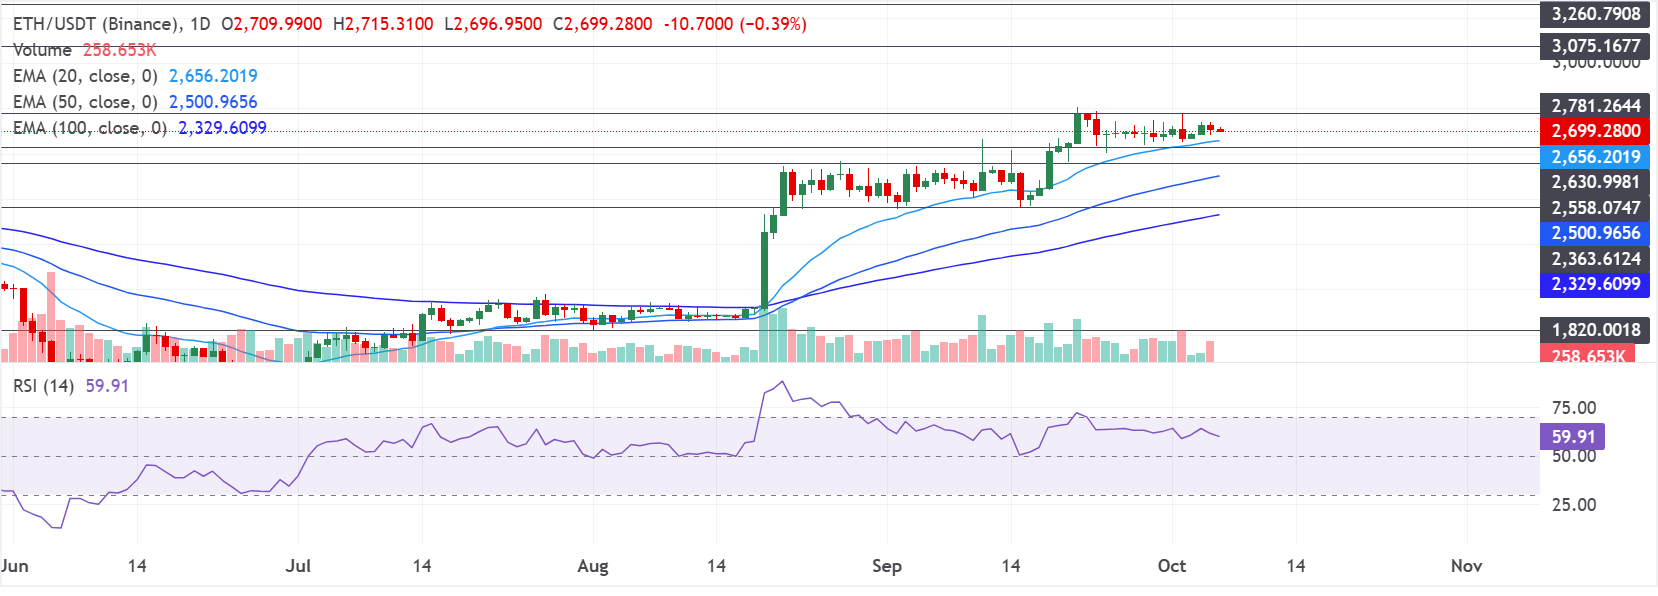Select the RSI (14) indicator legend

[43, 386]
